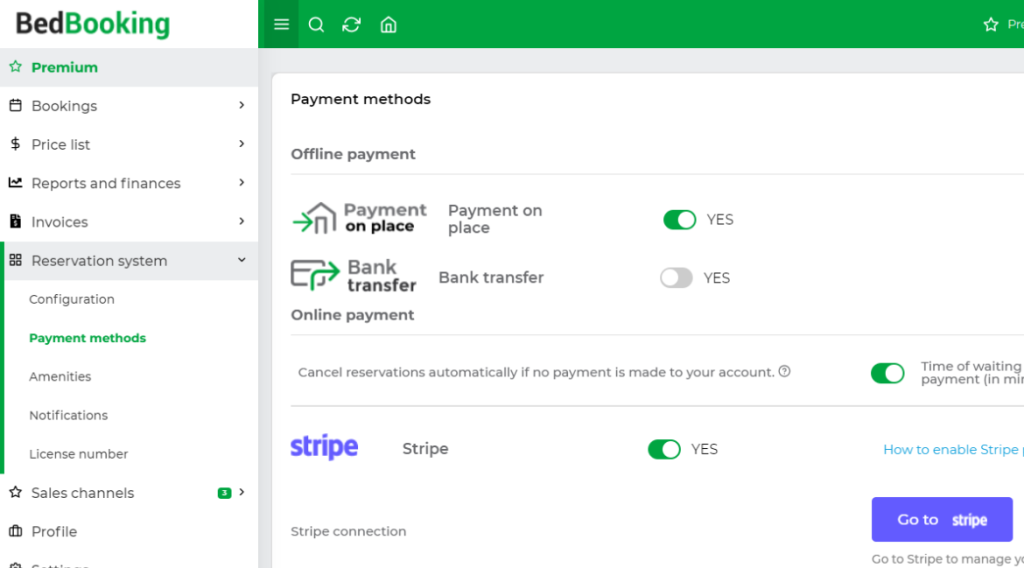Toggle automatic reservation cancellation switch

point(887,373)
